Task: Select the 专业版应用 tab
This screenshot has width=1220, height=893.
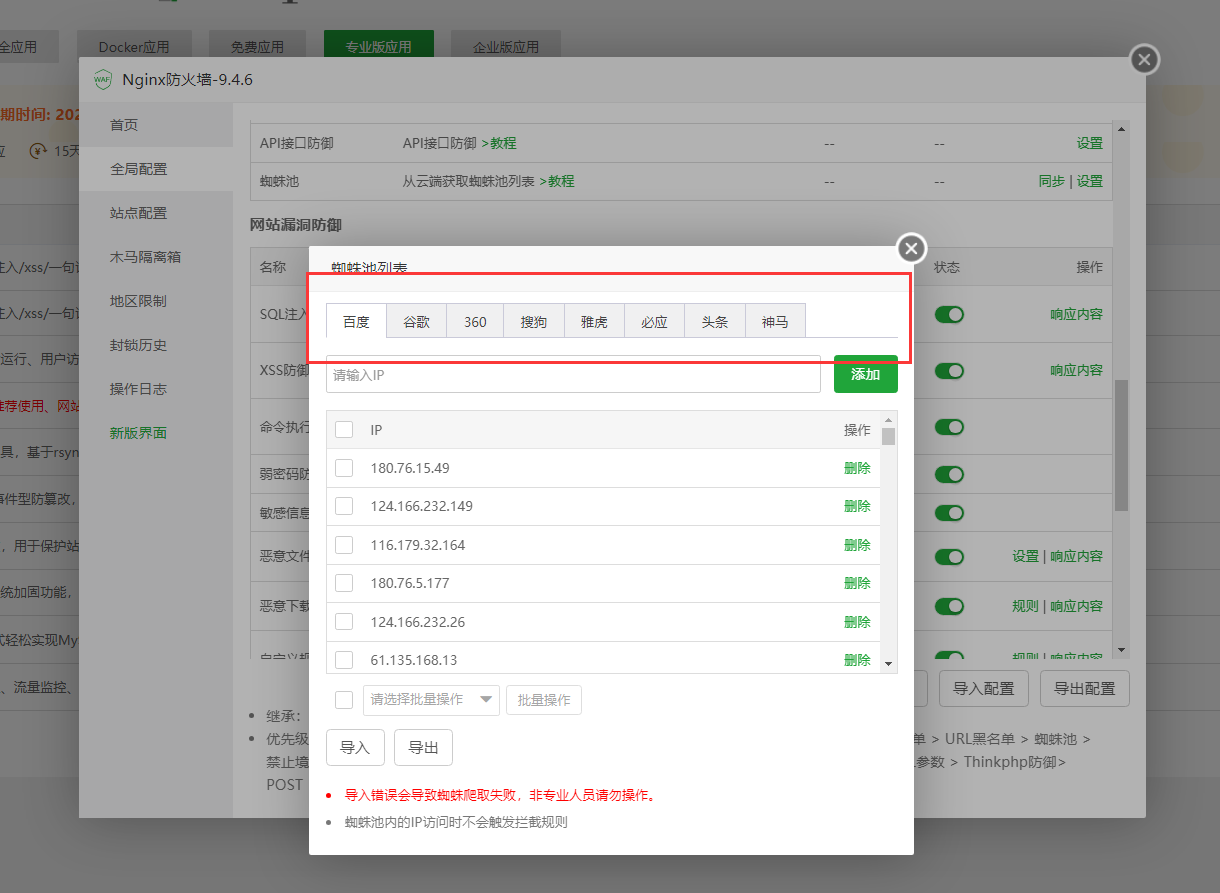Action: [379, 45]
